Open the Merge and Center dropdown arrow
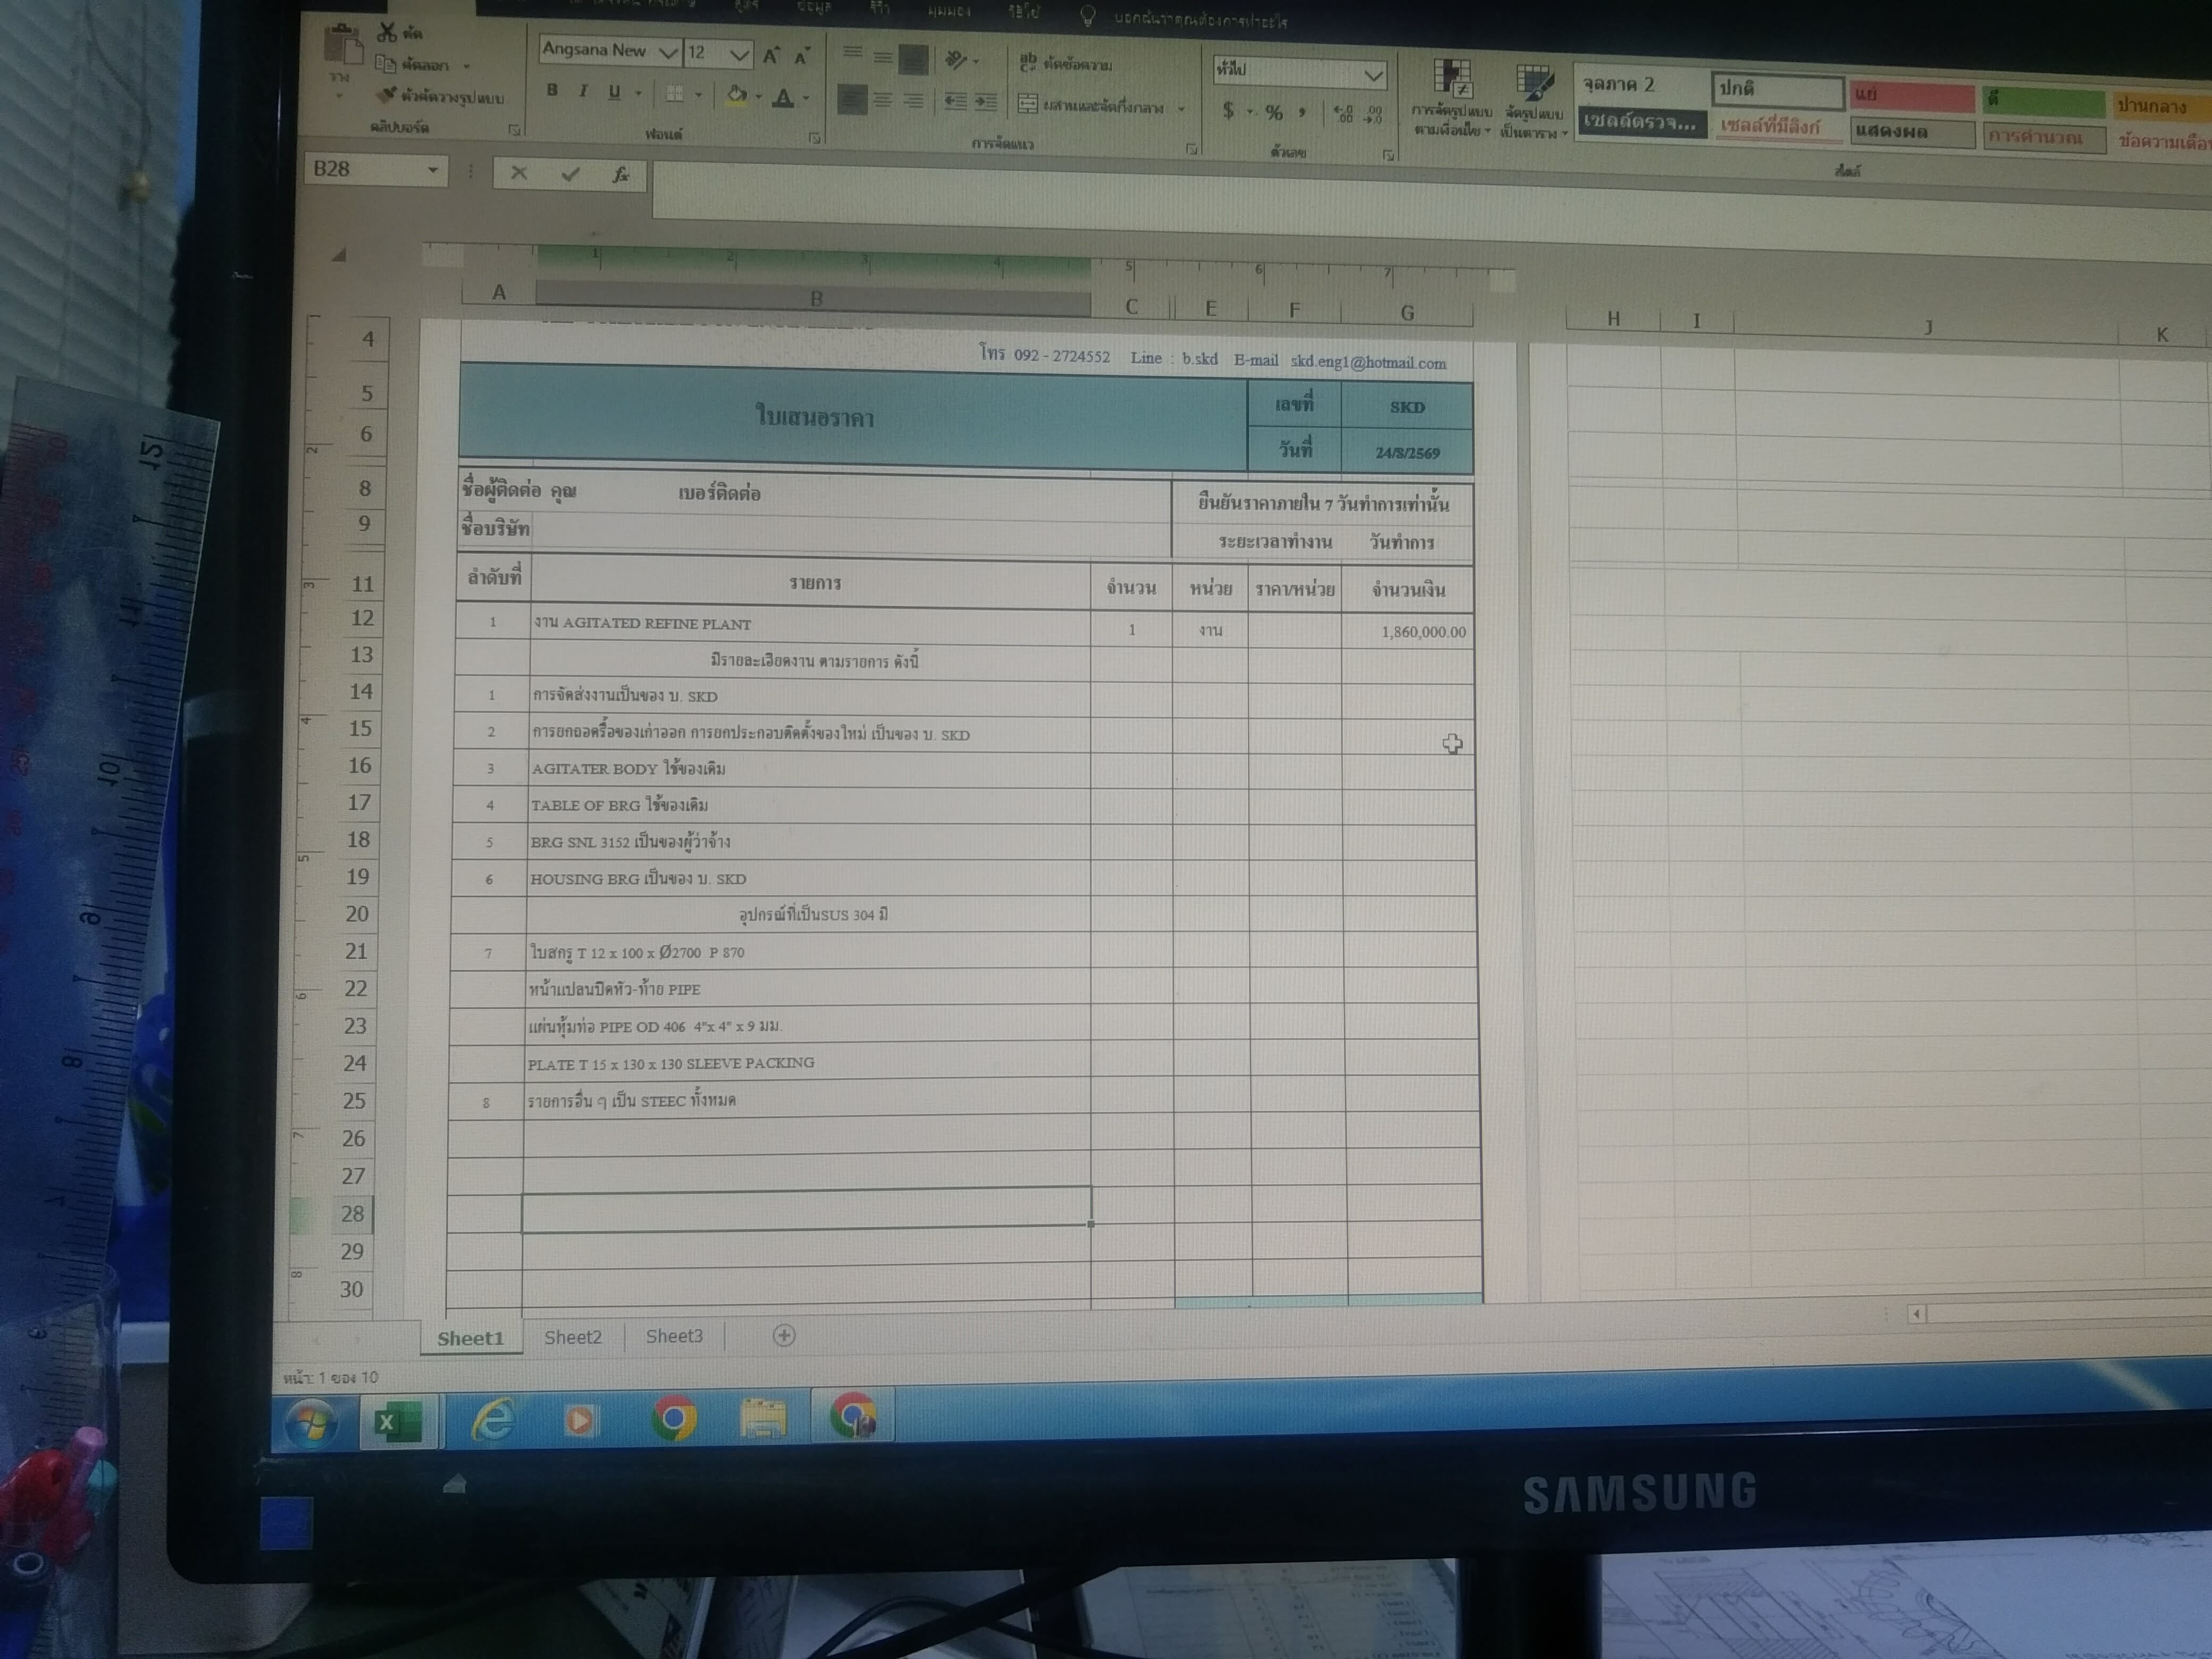The width and height of the screenshot is (2212, 1659). pos(1181,108)
